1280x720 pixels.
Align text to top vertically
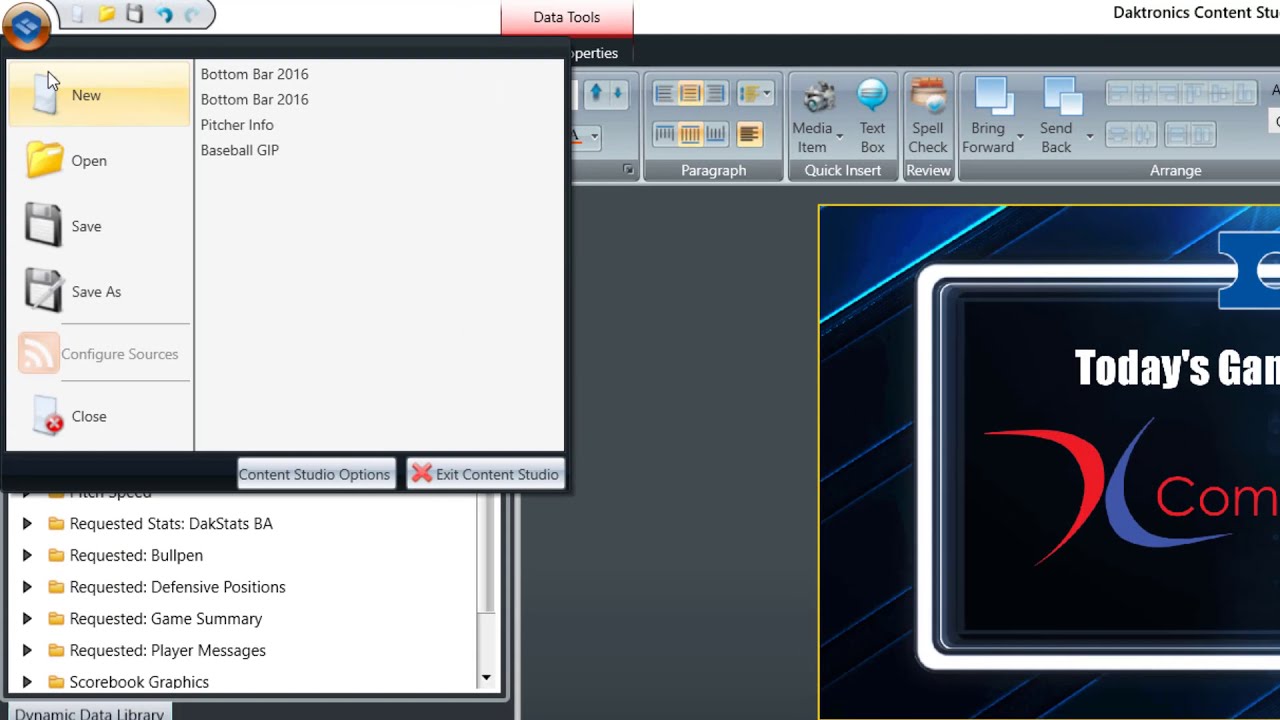[665, 133]
